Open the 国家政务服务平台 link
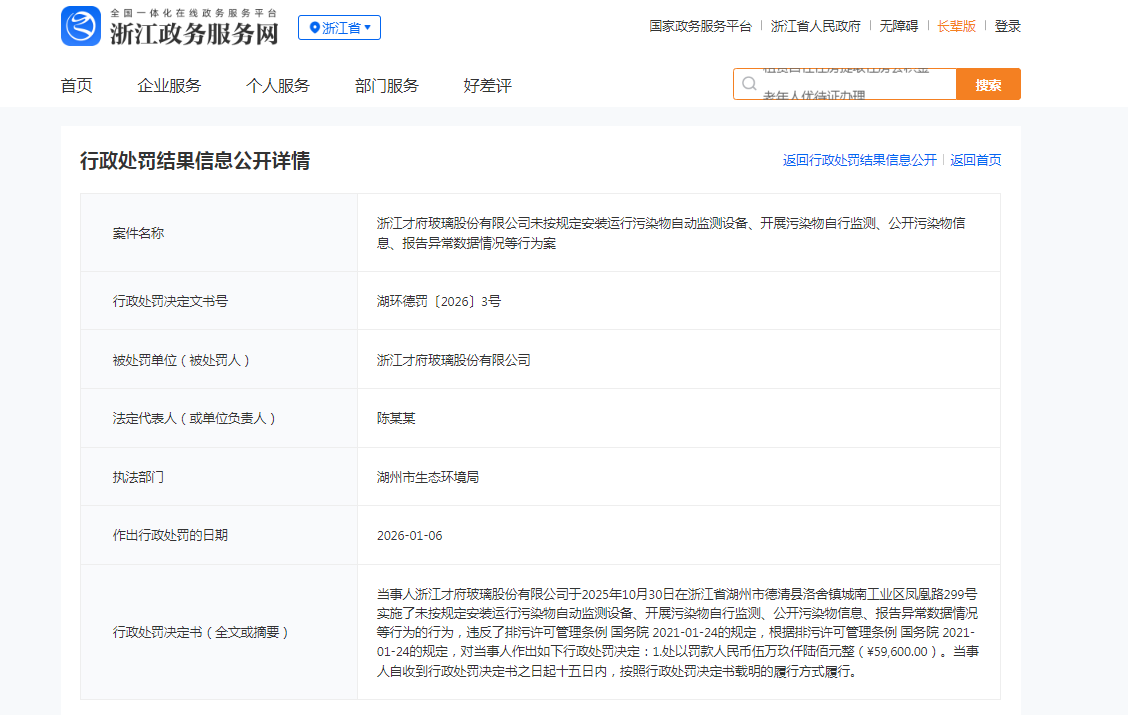Viewport: 1128px width, 715px height. 700,27
